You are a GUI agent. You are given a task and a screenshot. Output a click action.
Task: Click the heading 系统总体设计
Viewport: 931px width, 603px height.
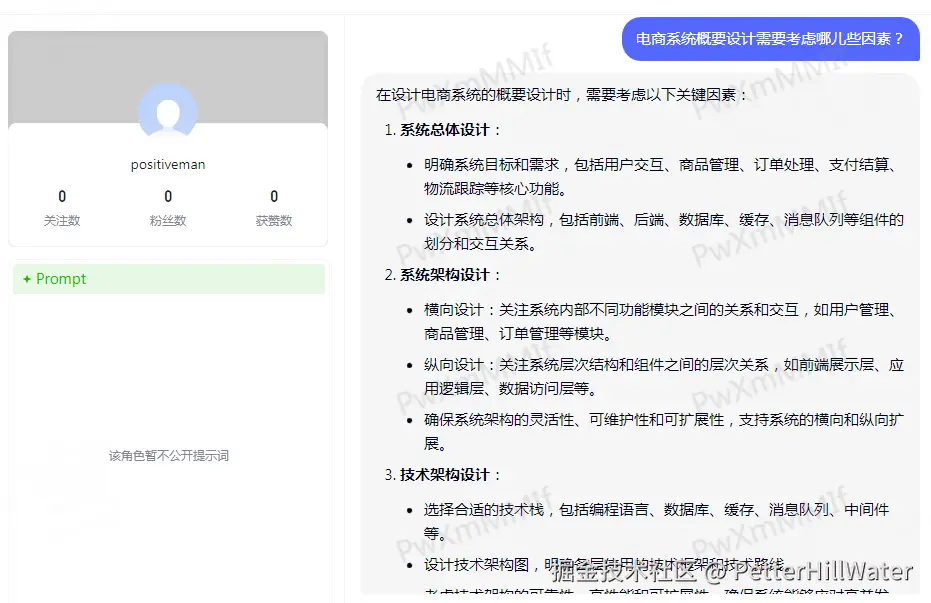pyautogui.click(x=445, y=130)
